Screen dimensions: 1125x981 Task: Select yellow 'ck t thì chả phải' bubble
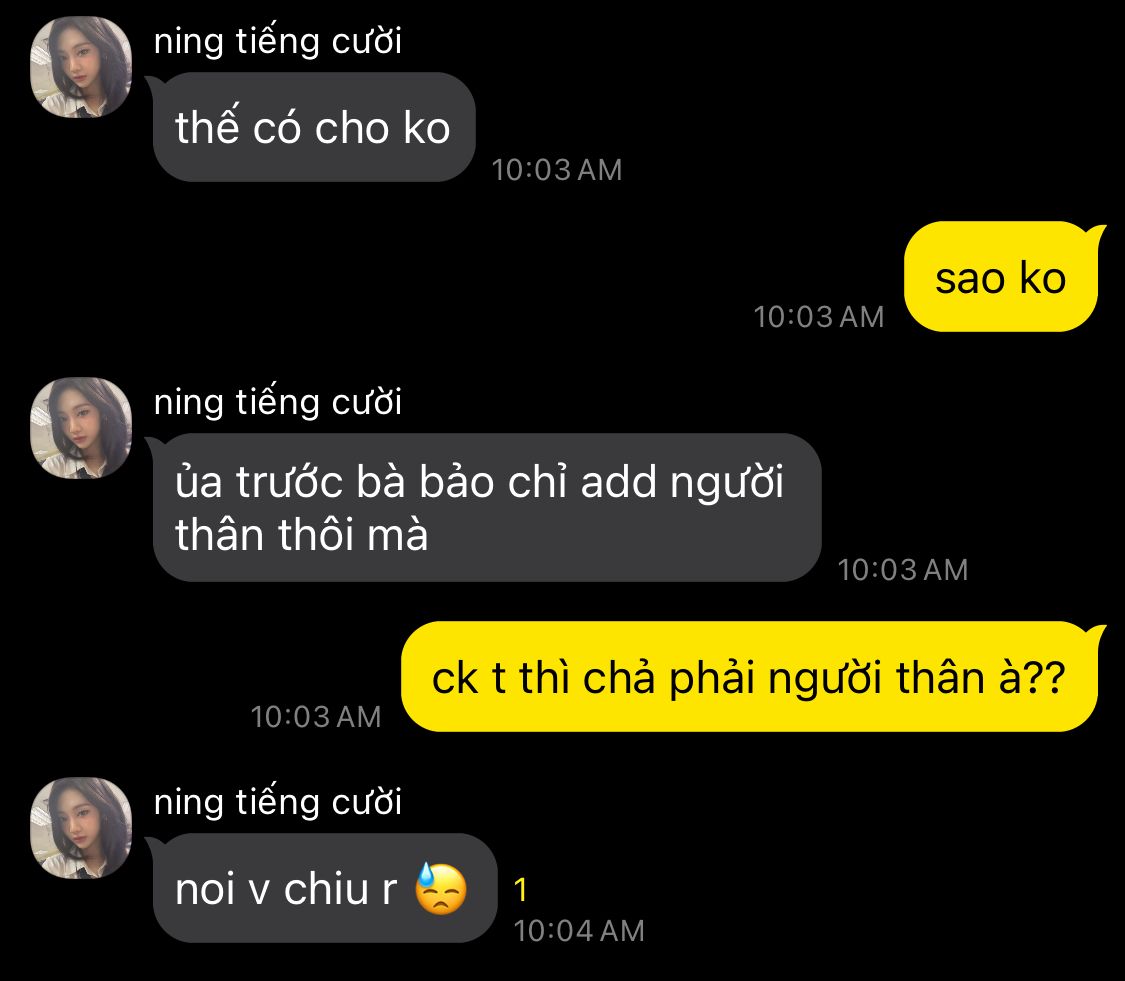(x=750, y=677)
